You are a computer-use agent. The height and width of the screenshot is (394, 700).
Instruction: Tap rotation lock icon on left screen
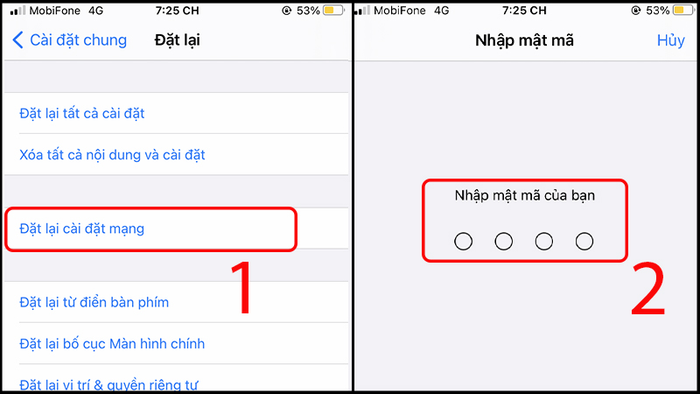(x=287, y=10)
